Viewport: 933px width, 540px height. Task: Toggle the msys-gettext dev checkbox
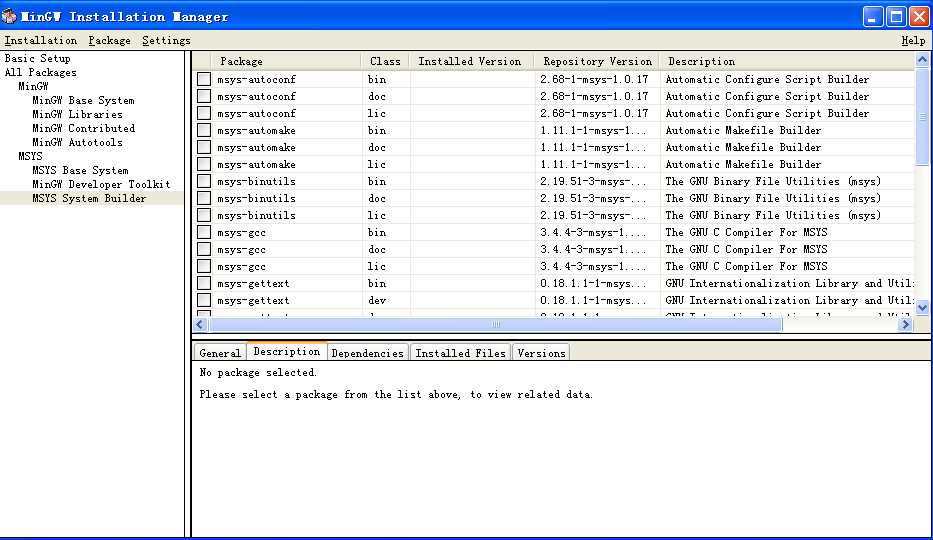click(x=204, y=300)
